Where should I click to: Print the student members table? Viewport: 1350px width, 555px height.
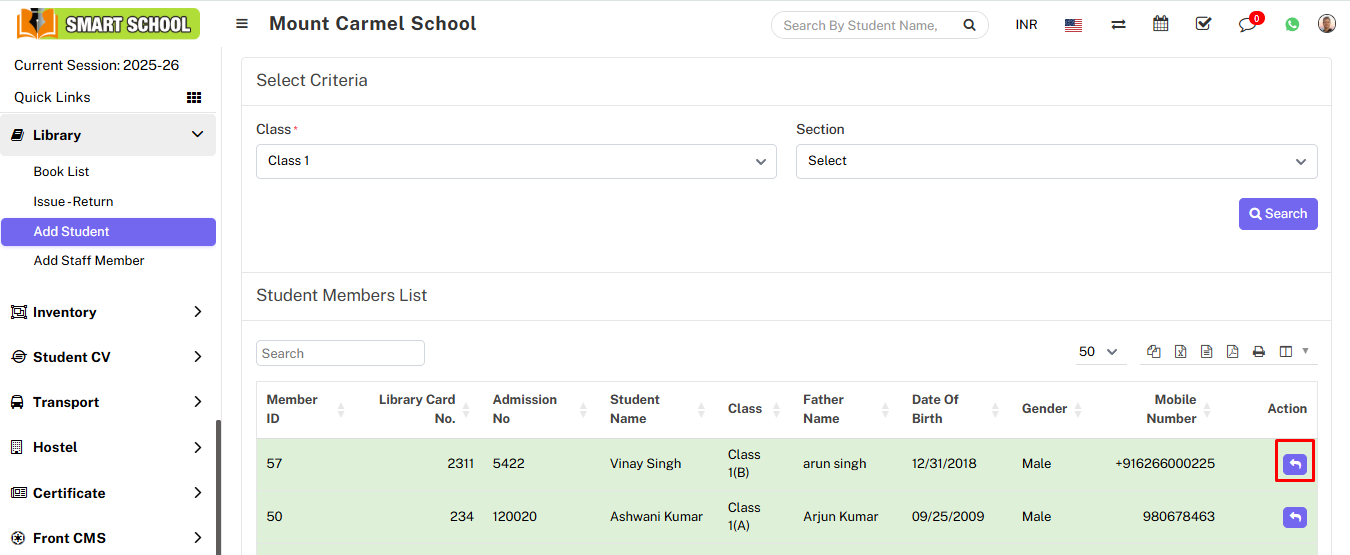click(1259, 352)
